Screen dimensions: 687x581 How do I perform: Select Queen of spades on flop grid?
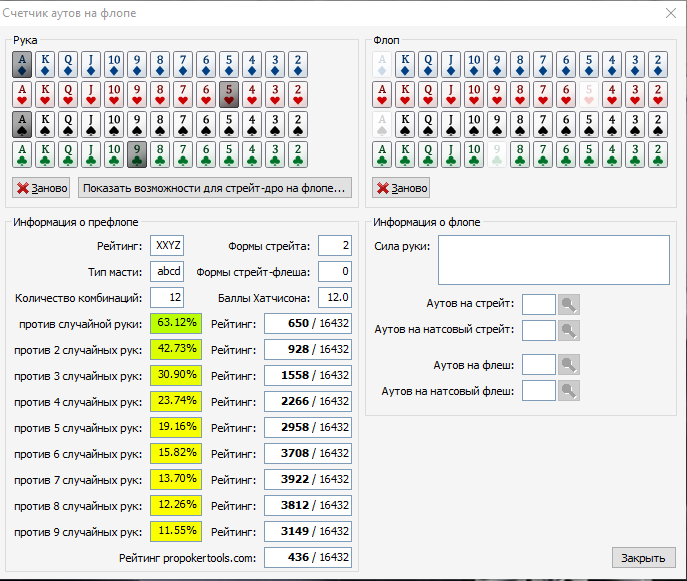(x=428, y=124)
